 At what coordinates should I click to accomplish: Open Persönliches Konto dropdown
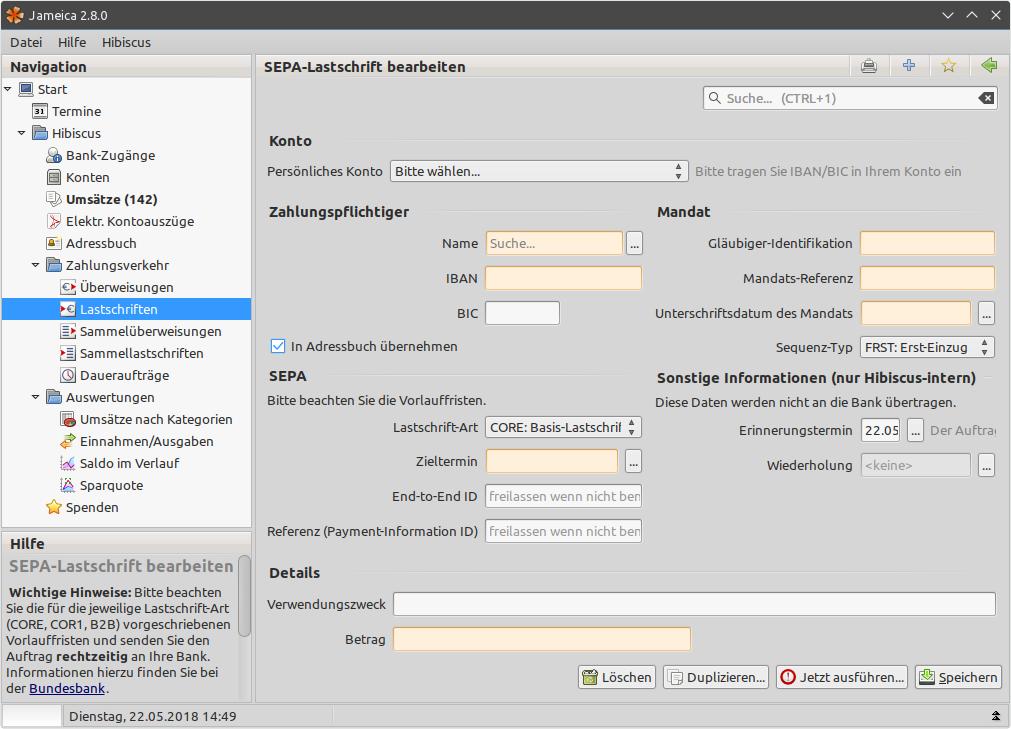click(x=539, y=171)
